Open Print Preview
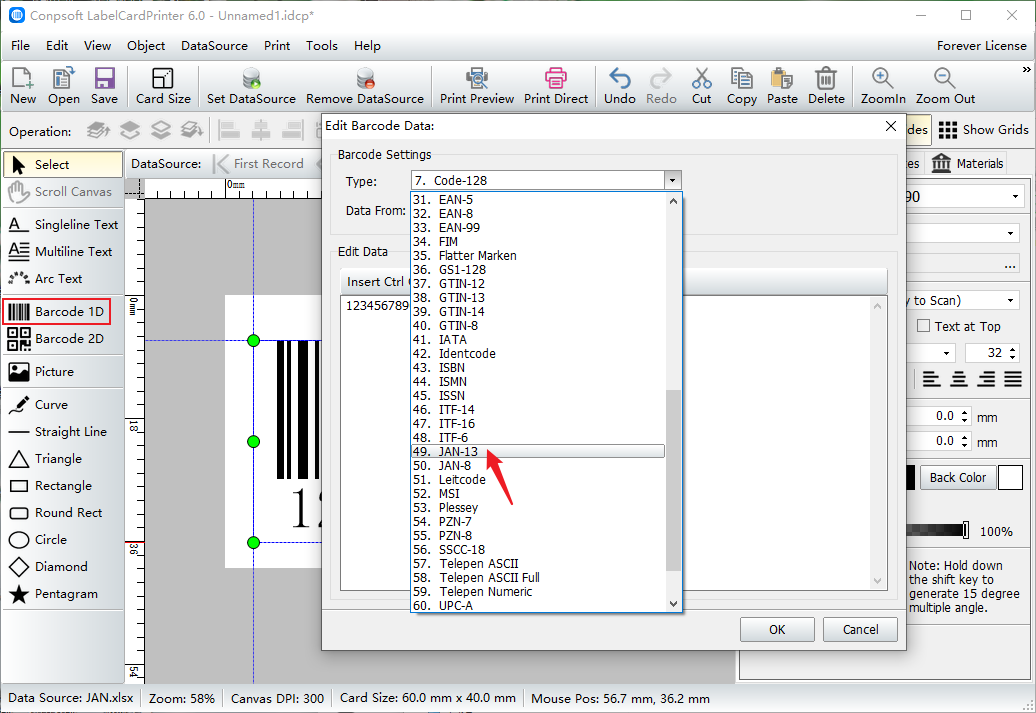 (477, 86)
